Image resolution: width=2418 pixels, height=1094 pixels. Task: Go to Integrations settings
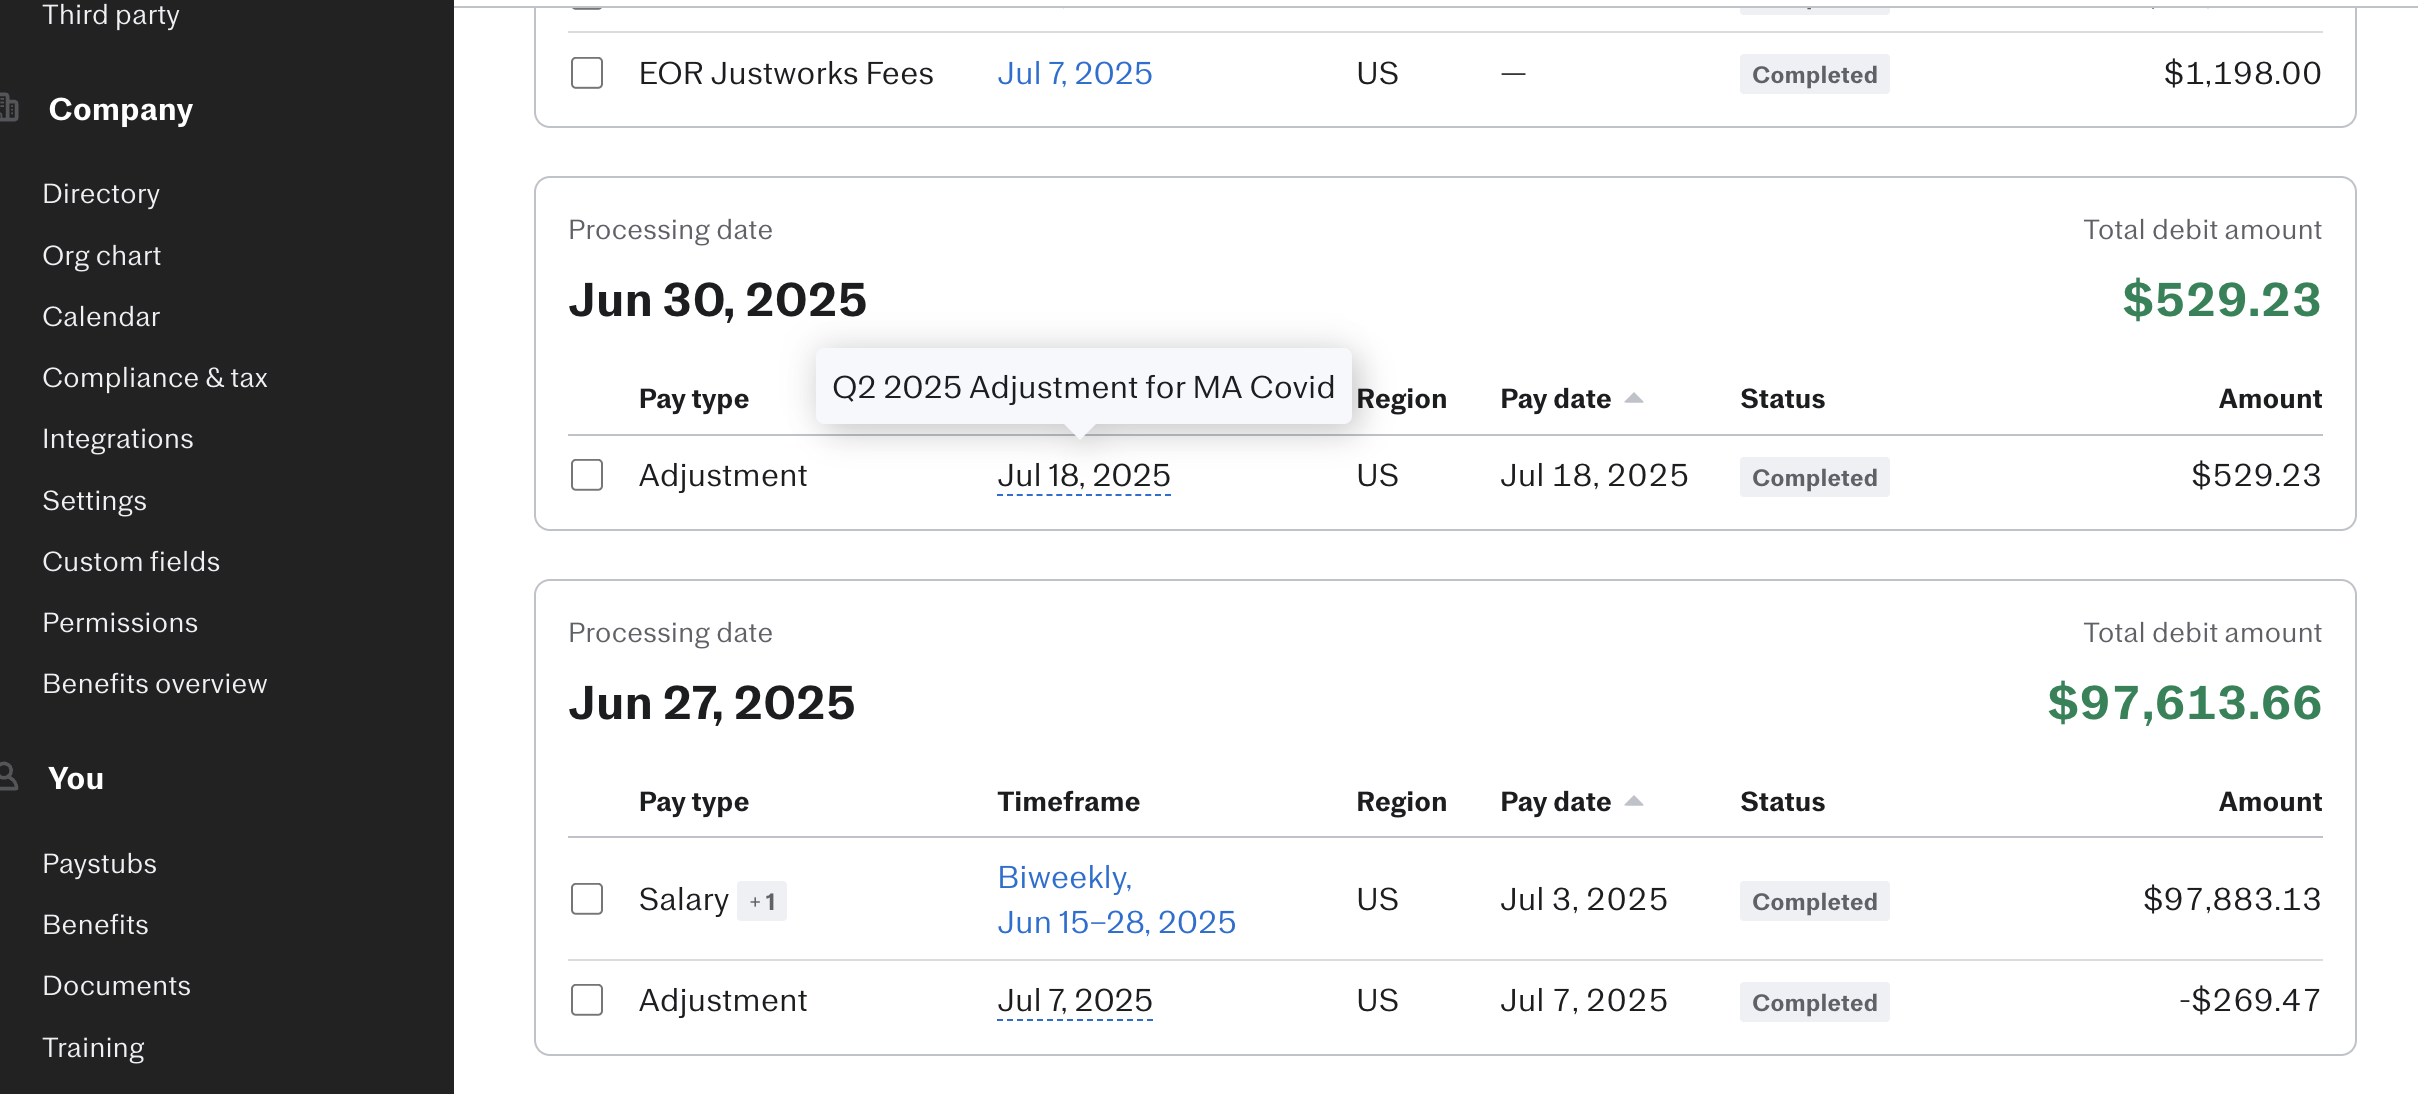[118, 438]
